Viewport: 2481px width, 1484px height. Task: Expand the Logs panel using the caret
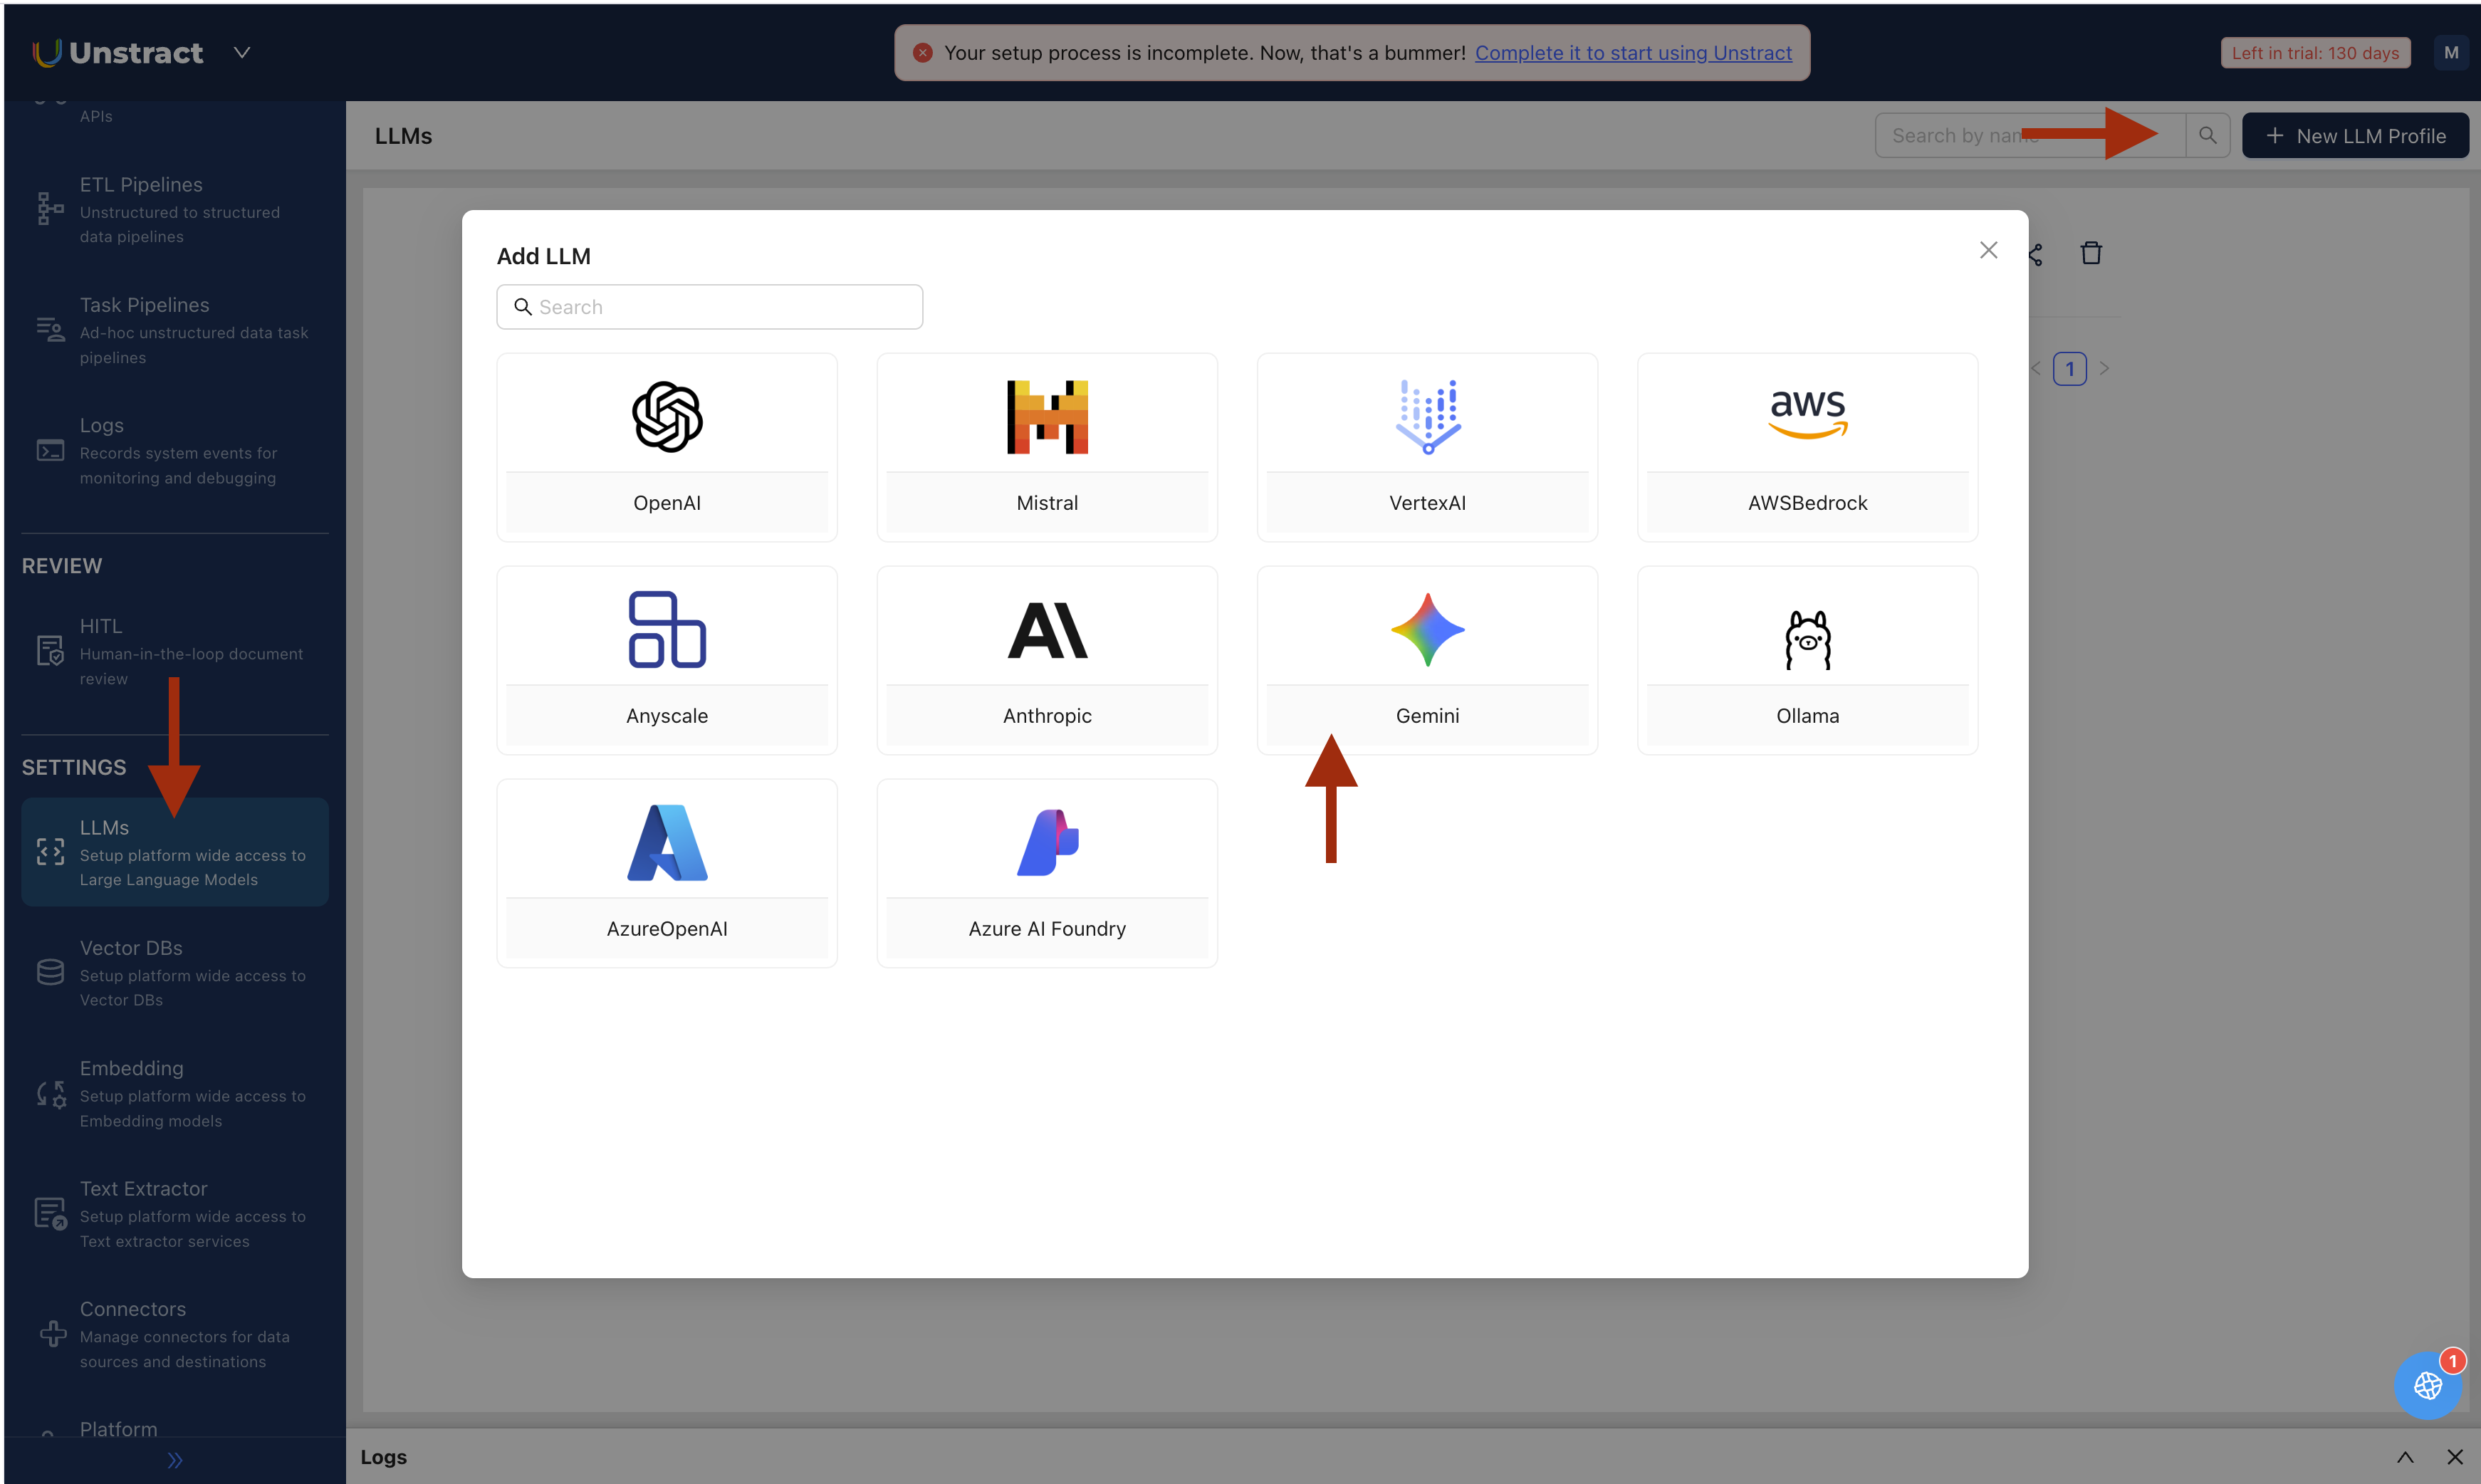click(2406, 1457)
